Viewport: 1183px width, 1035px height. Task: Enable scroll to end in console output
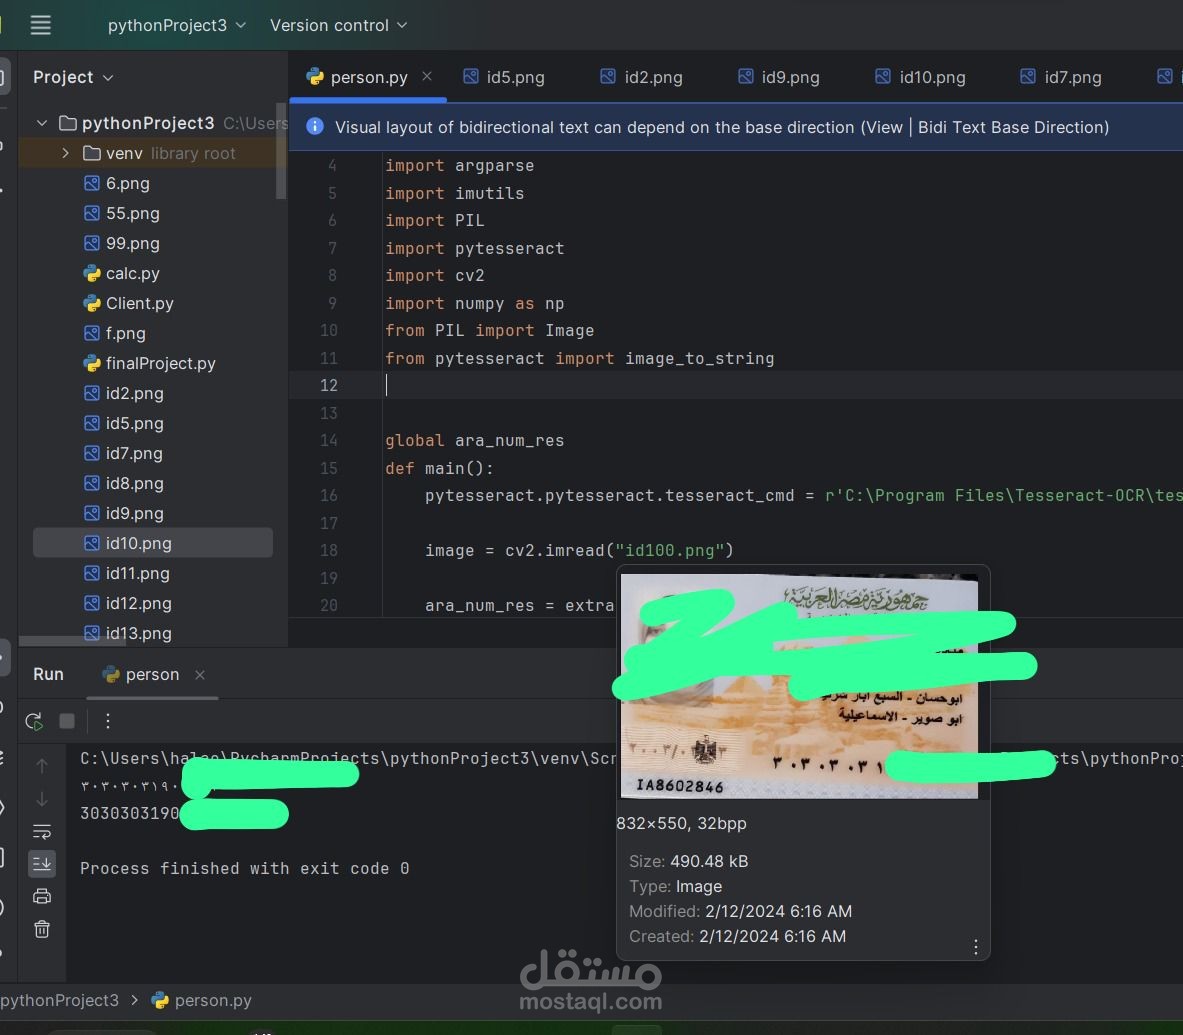click(41, 864)
